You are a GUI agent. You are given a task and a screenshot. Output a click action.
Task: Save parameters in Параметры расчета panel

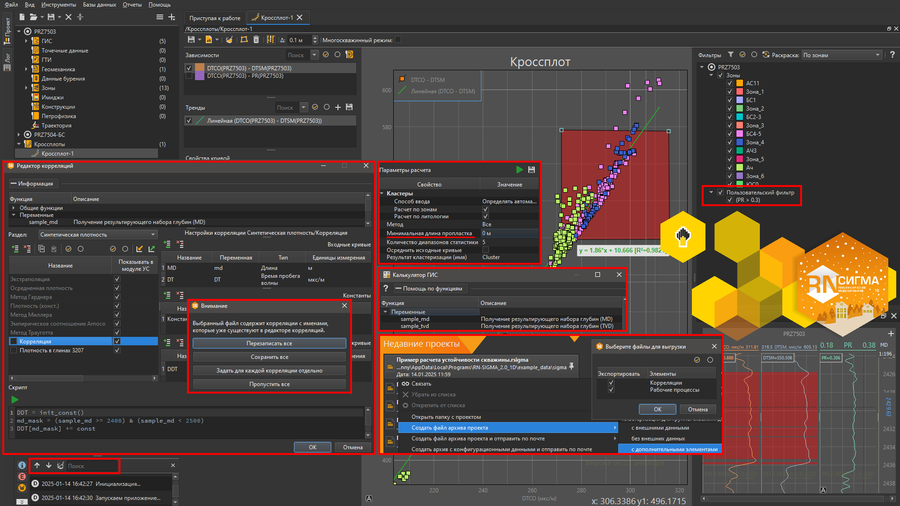[531, 170]
